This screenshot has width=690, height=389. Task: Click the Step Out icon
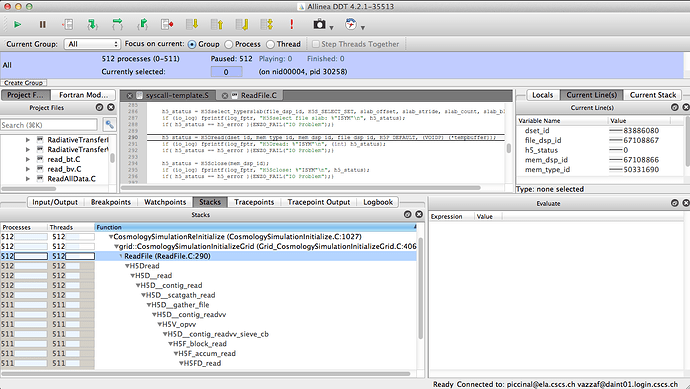click(x=143, y=25)
